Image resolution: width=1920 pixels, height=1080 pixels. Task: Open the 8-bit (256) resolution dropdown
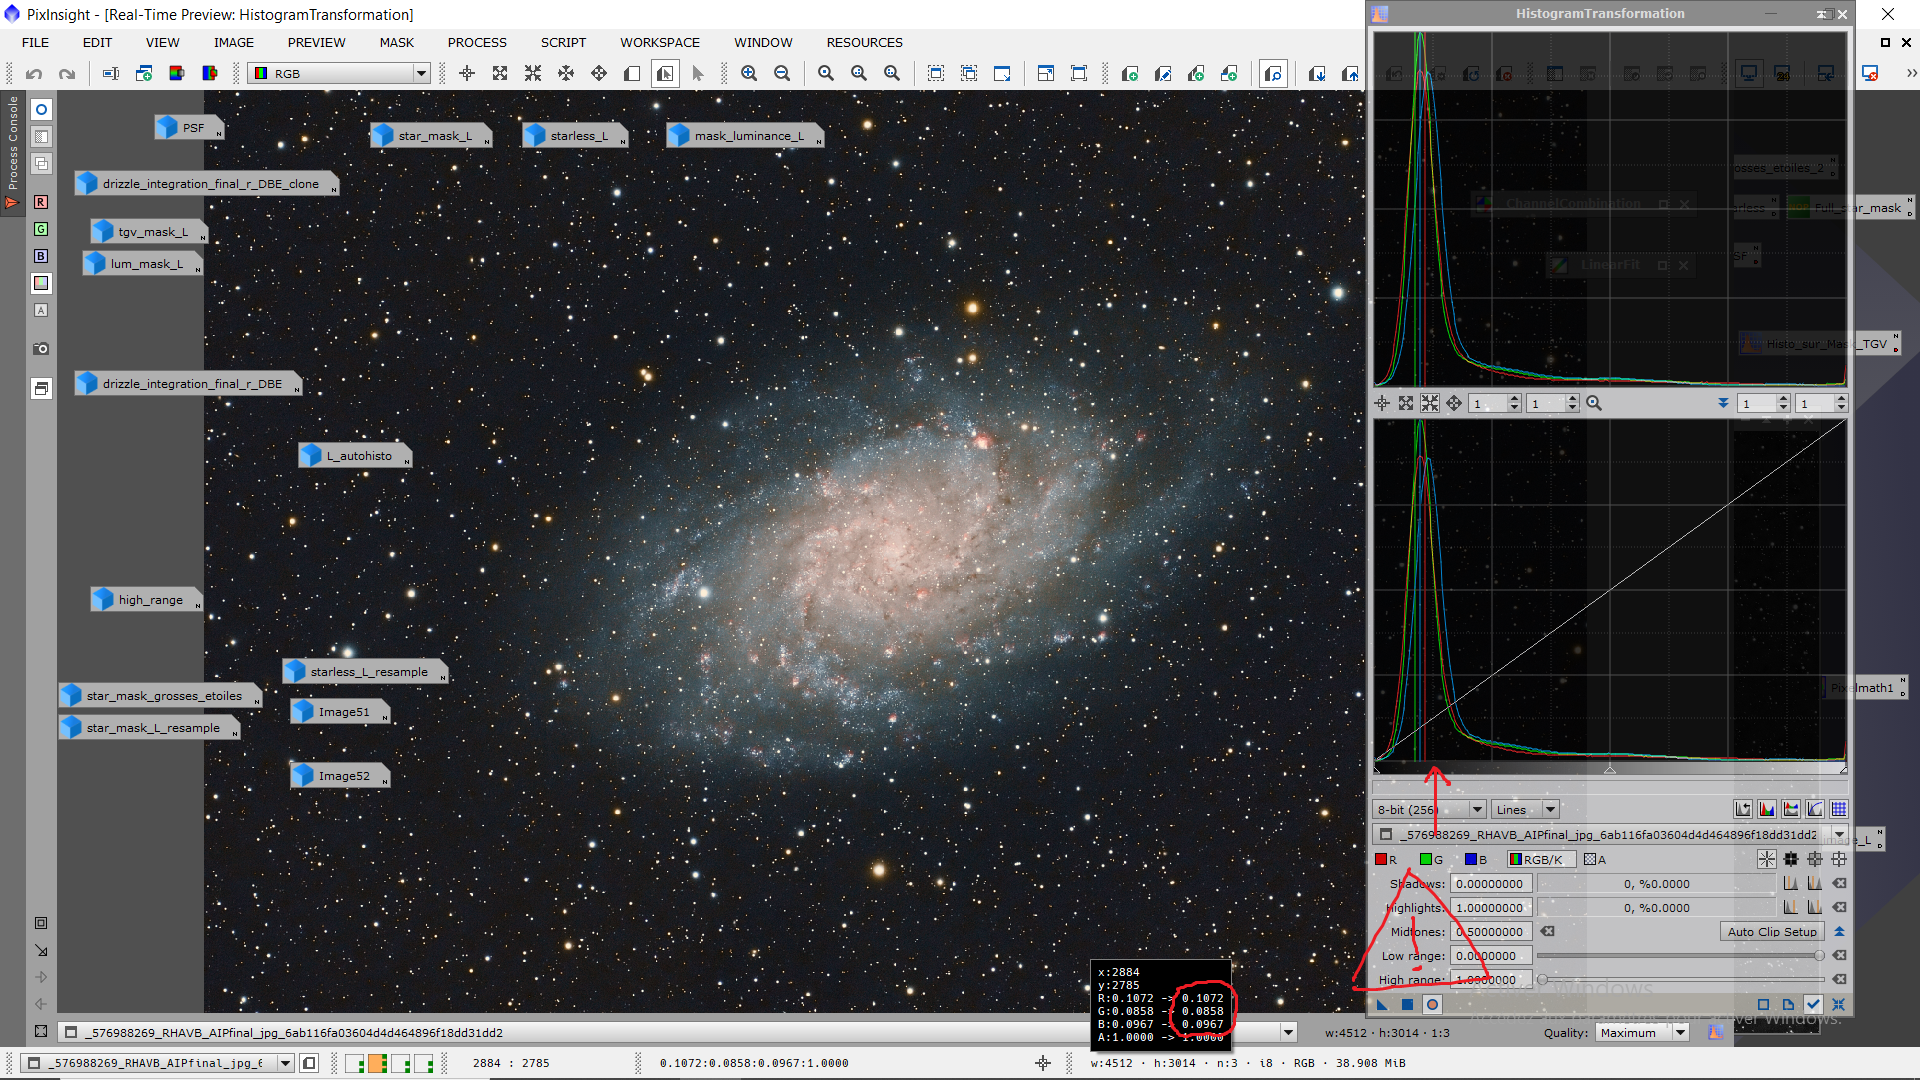[x=1477, y=809]
